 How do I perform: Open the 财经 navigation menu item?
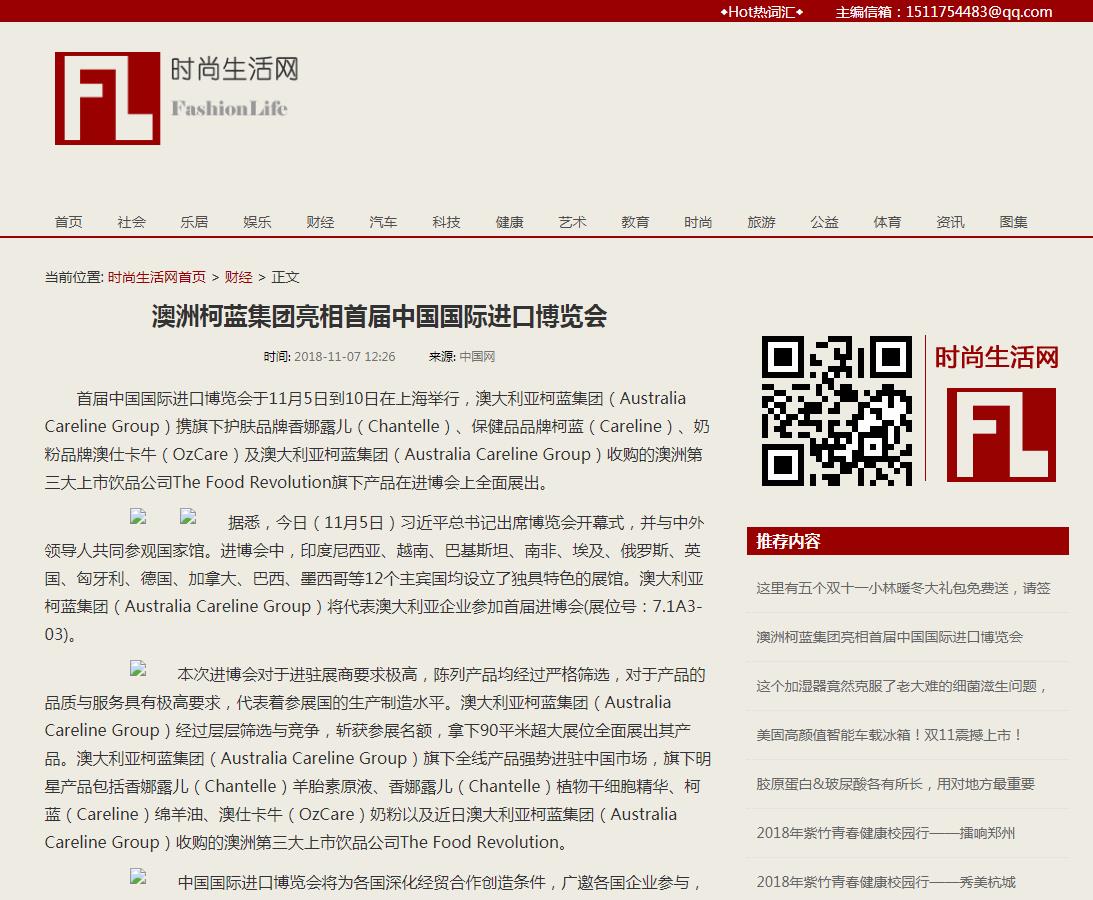point(321,222)
